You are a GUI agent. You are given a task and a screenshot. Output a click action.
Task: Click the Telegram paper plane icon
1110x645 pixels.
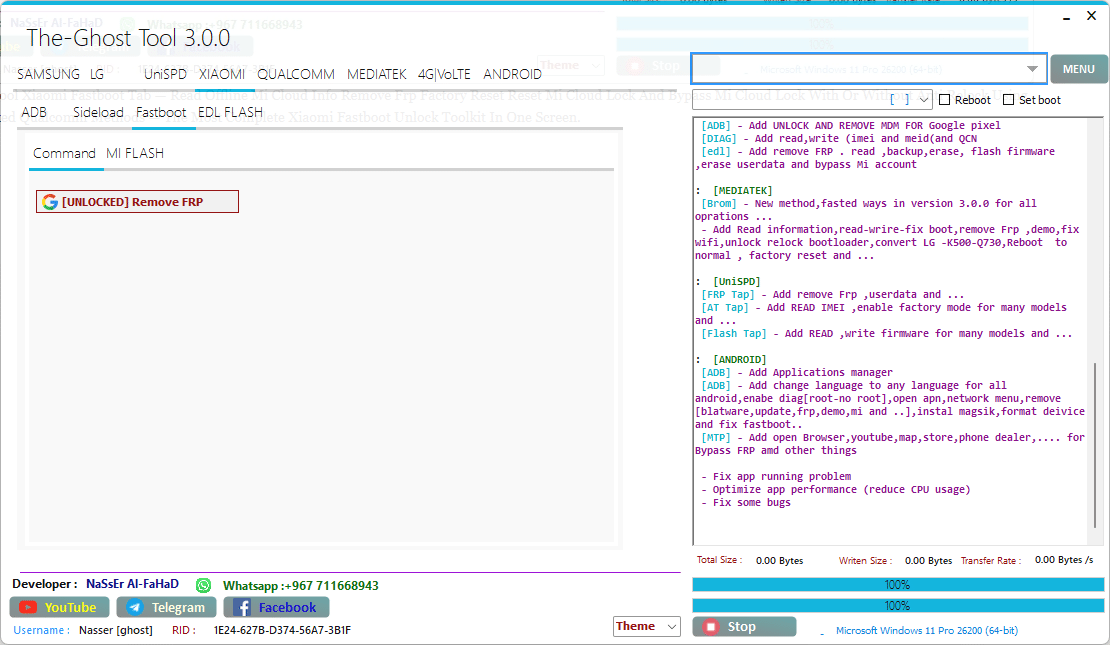135,607
